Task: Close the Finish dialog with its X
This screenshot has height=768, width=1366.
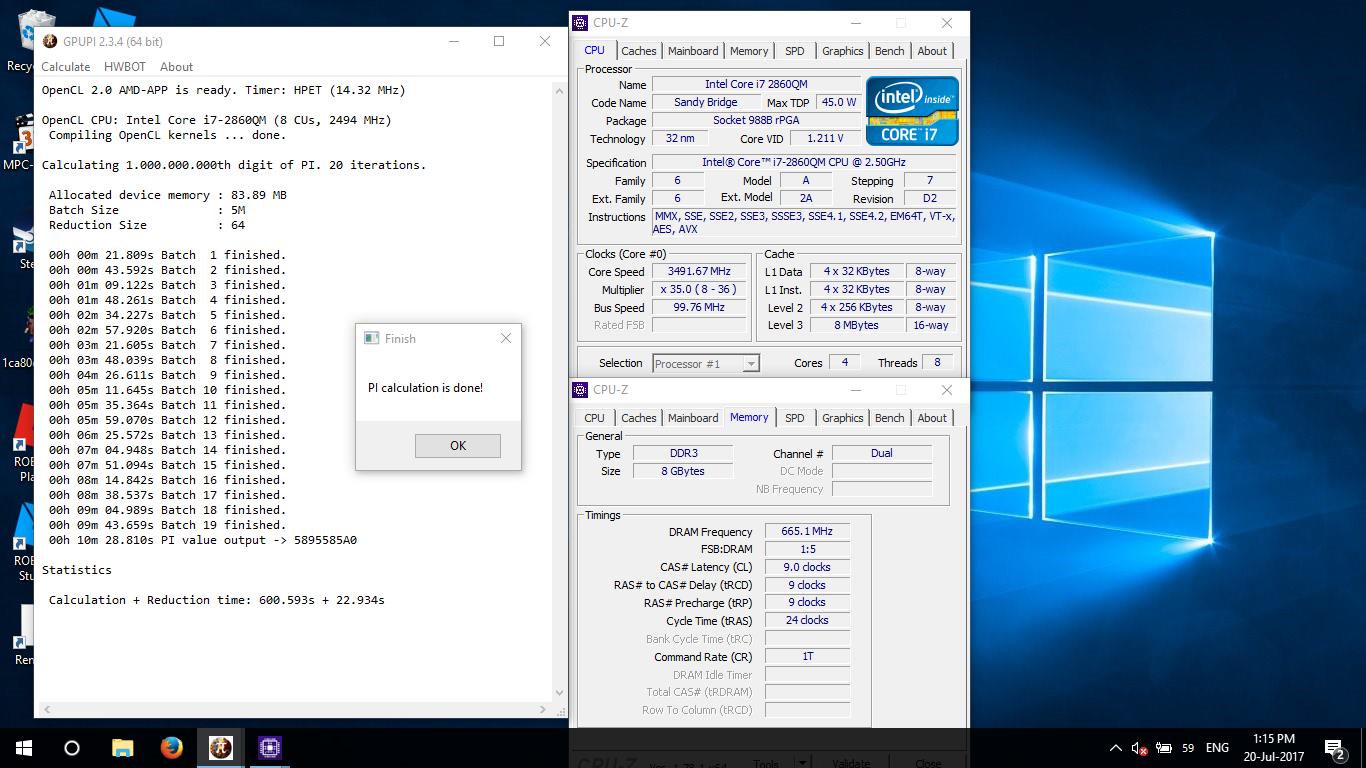Action: coord(506,338)
